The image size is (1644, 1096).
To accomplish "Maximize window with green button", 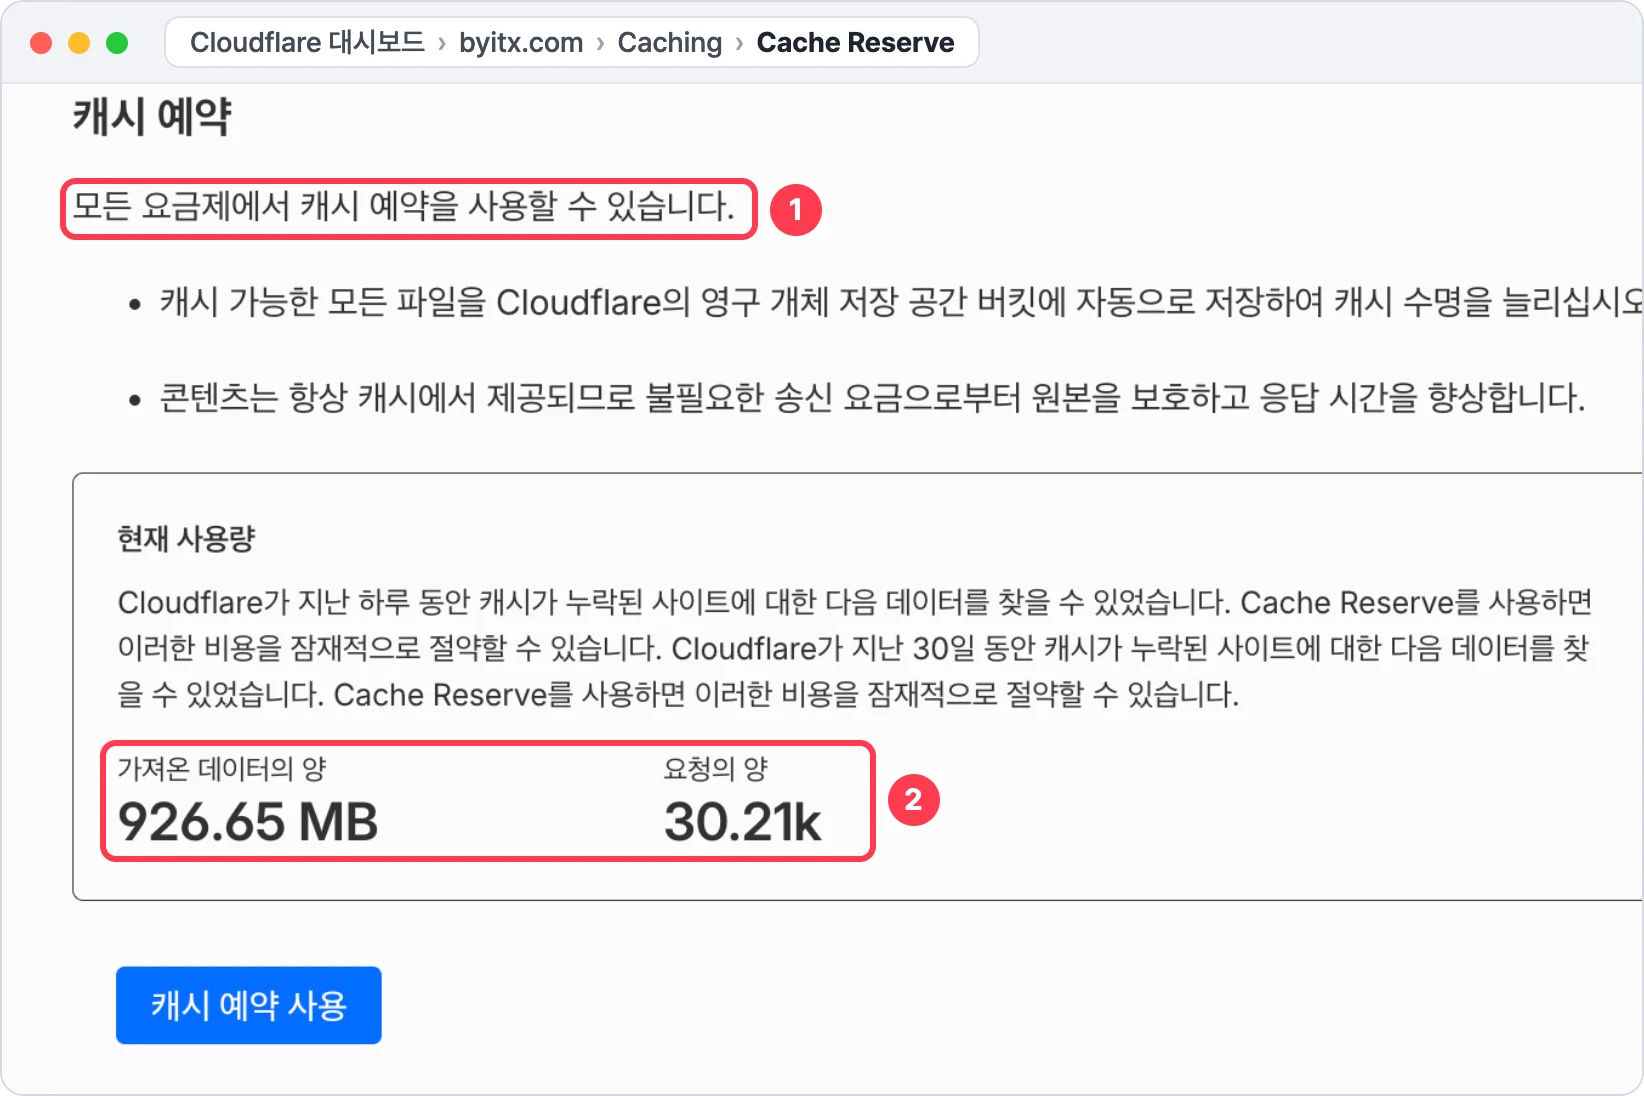I will click(x=117, y=43).
